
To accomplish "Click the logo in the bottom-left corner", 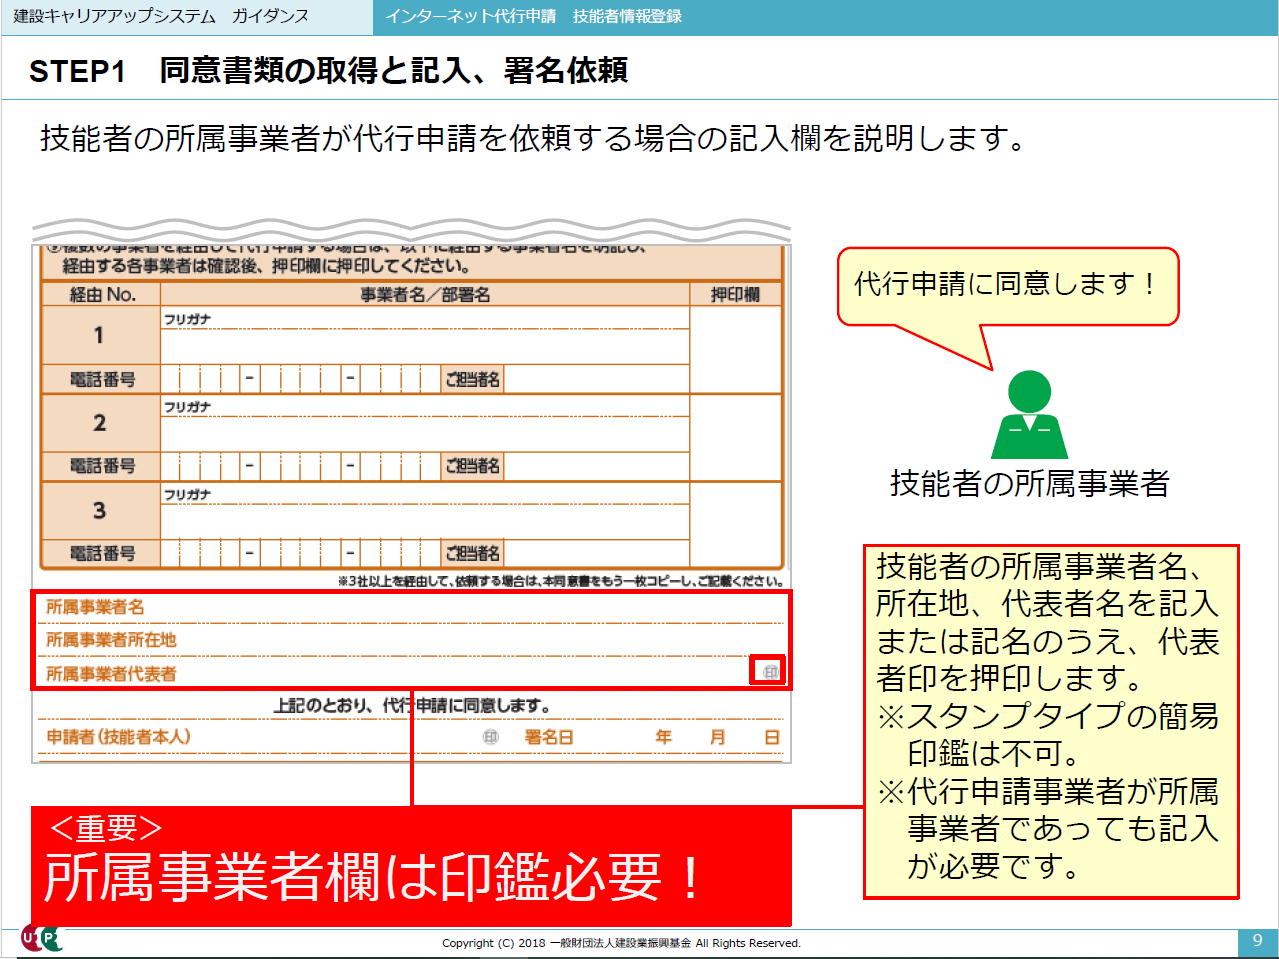I will point(41,939).
